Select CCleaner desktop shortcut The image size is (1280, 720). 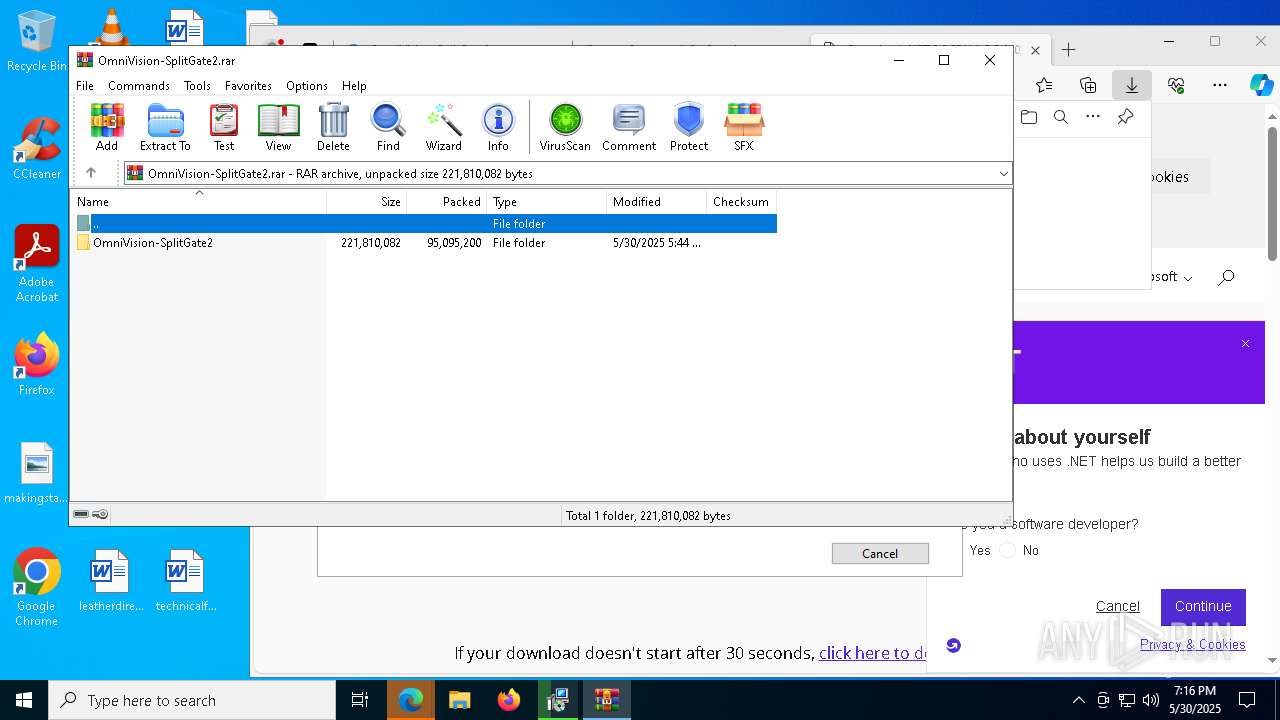pyautogui.click(x=37, y=148)
